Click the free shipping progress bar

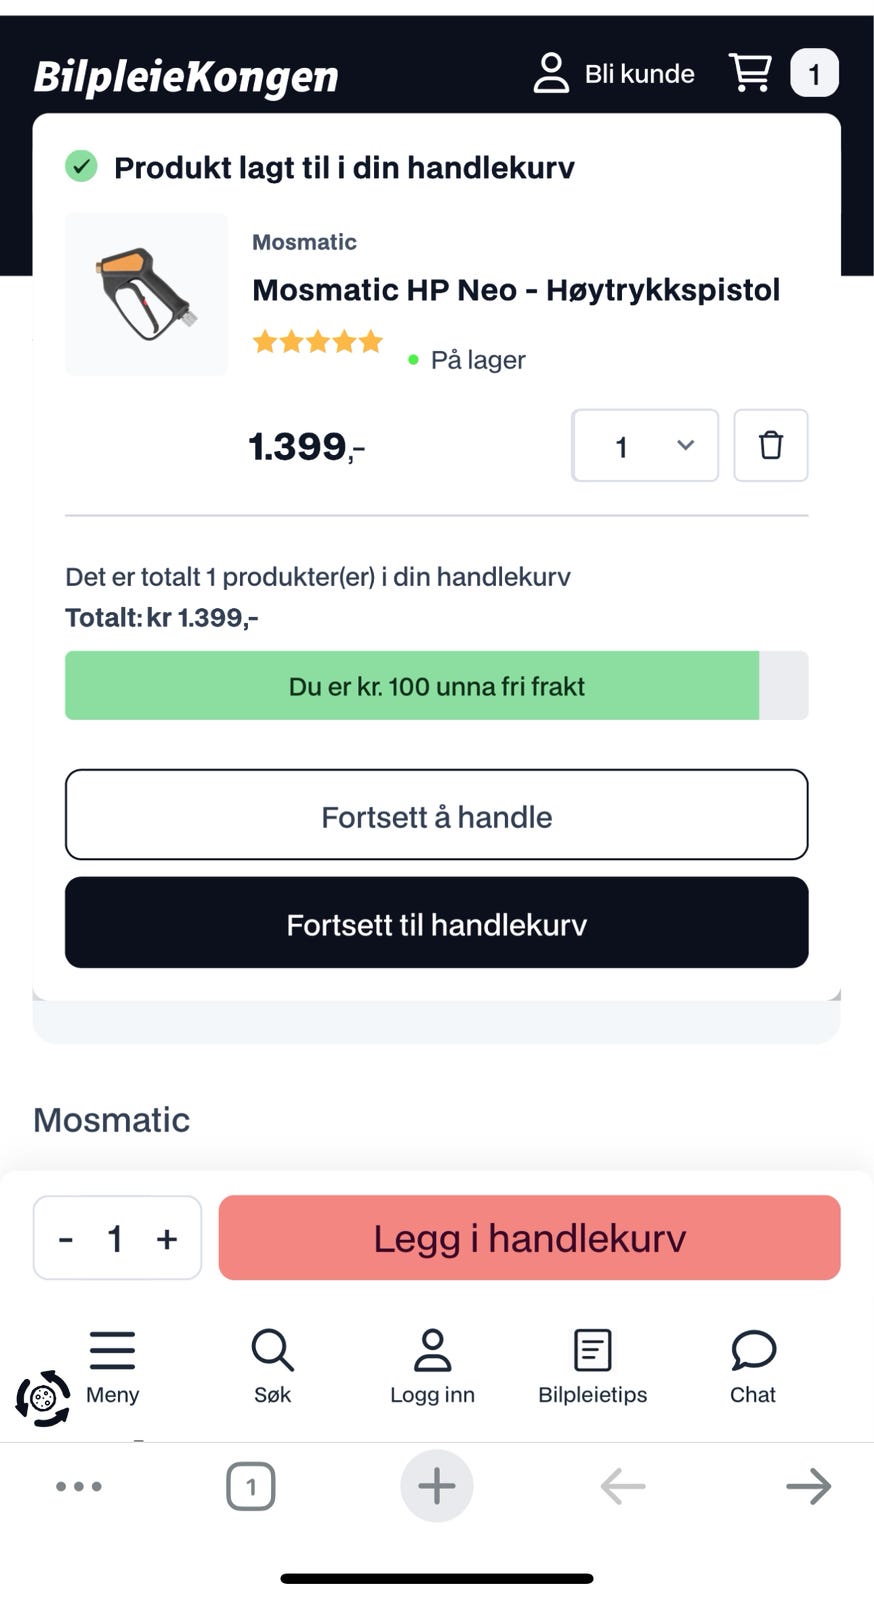437,686
